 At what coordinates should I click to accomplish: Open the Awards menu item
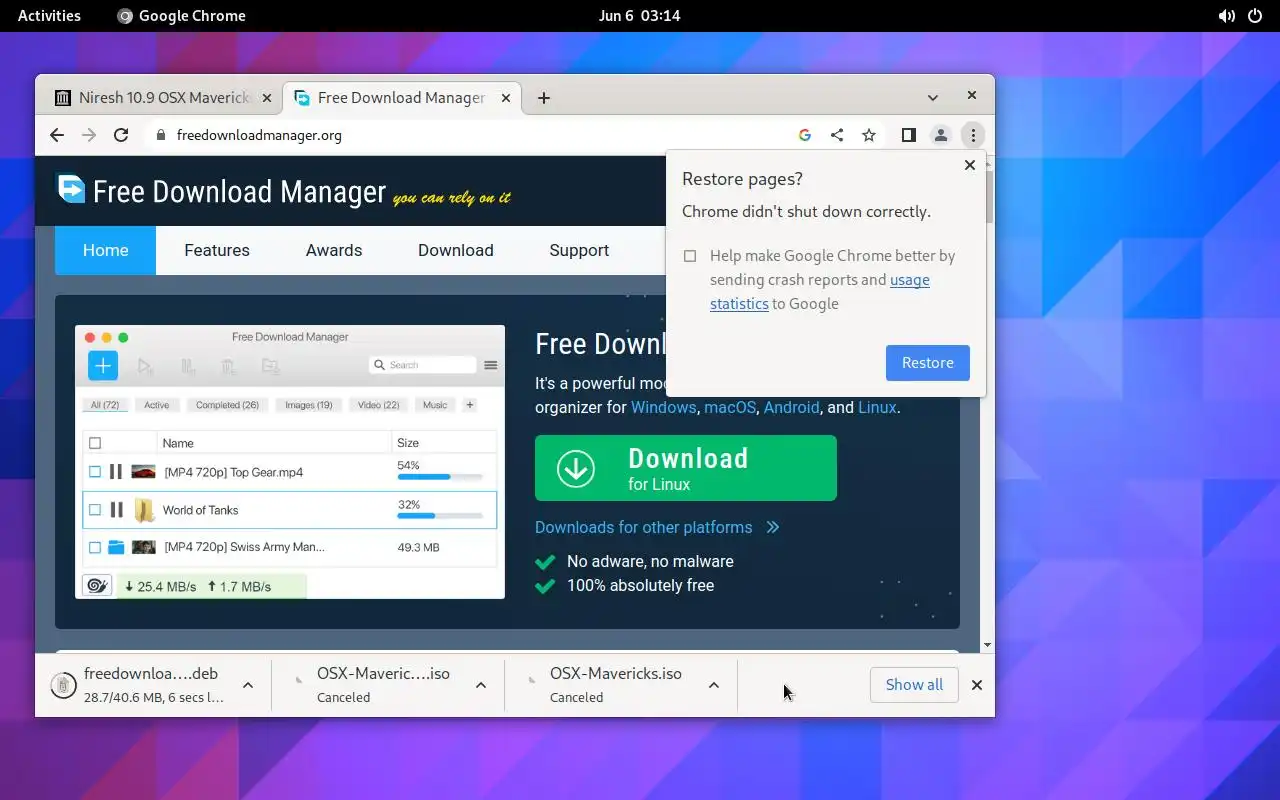click(334, 250)
